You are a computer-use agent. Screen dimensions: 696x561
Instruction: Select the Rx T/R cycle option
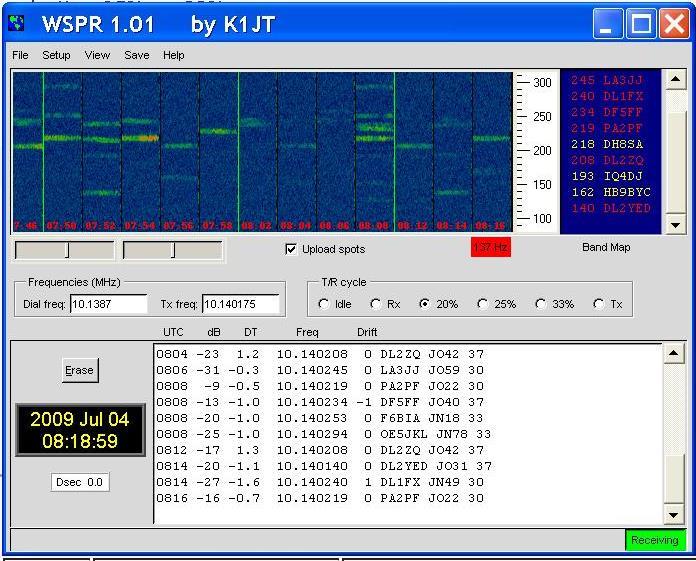pyautogui.click(x=376, y=304)
